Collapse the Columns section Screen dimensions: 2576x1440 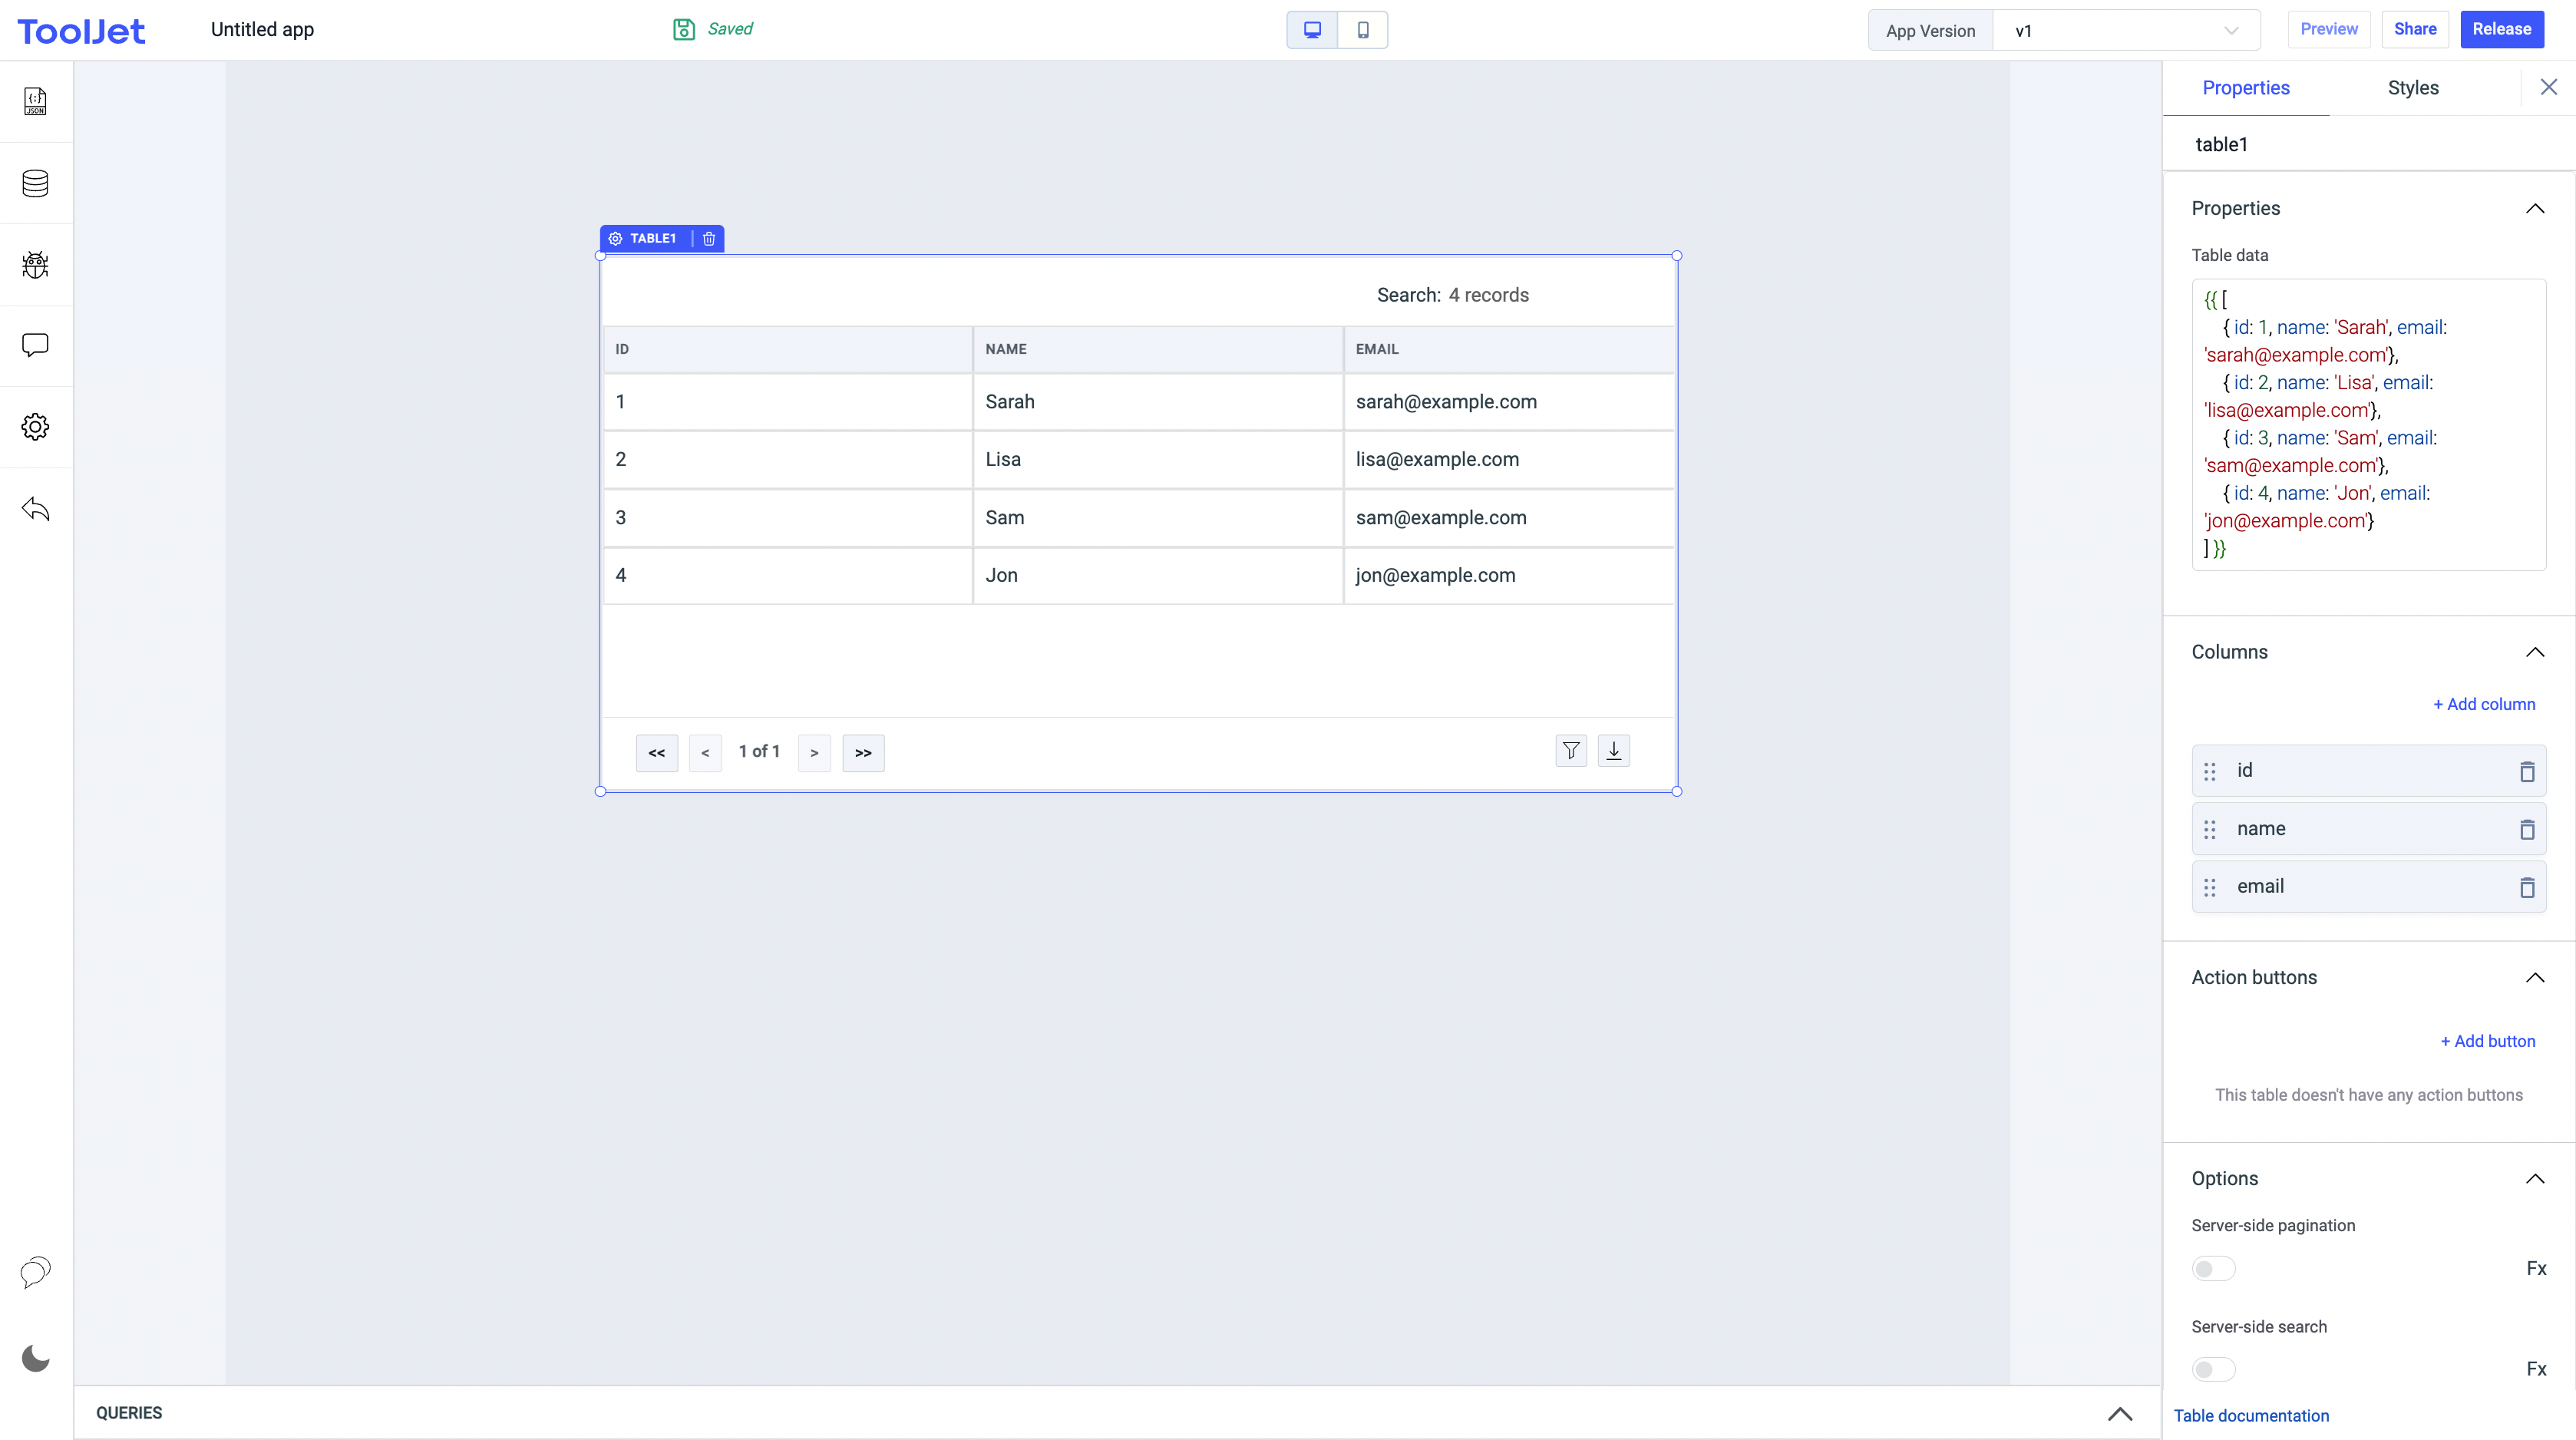coord(2534,652)
